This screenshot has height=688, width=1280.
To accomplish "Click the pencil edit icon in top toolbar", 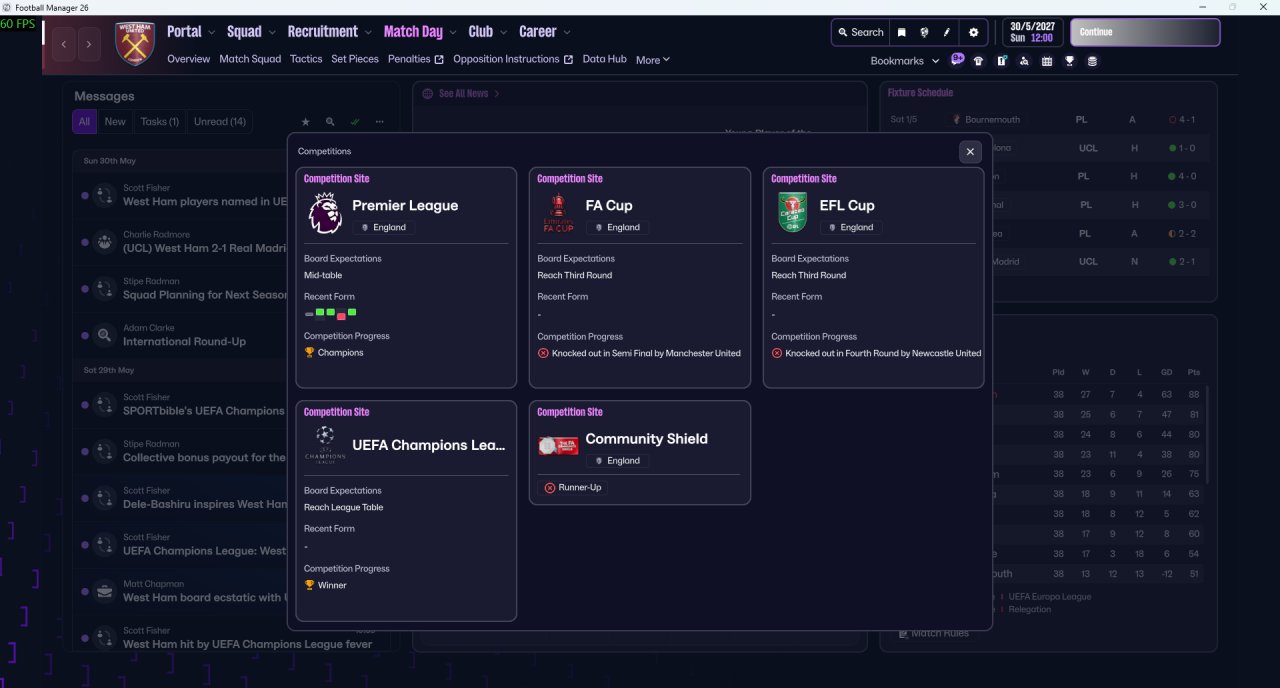I will (947, 32).
